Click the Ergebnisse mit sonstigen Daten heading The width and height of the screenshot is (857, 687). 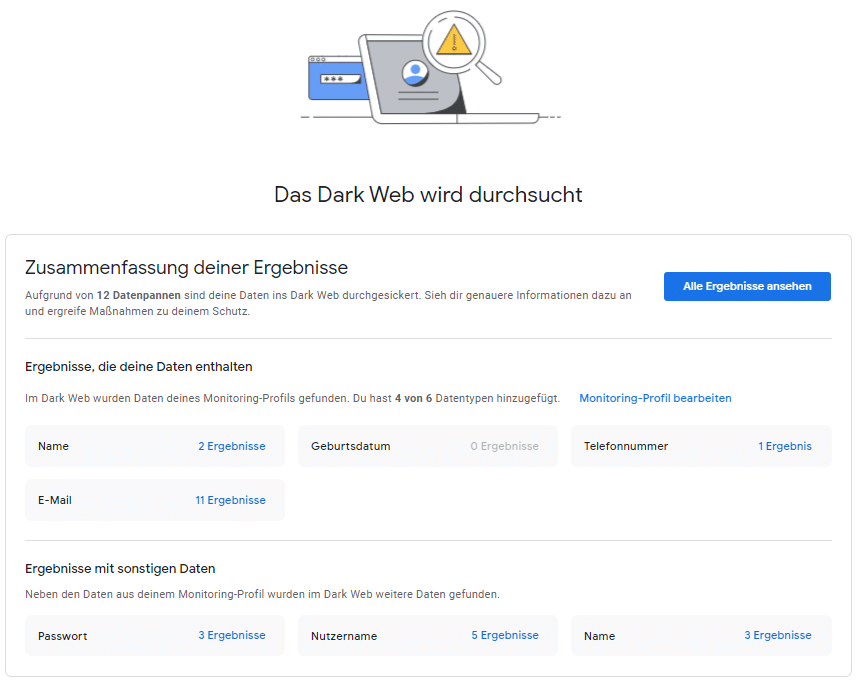click(120, 569)
